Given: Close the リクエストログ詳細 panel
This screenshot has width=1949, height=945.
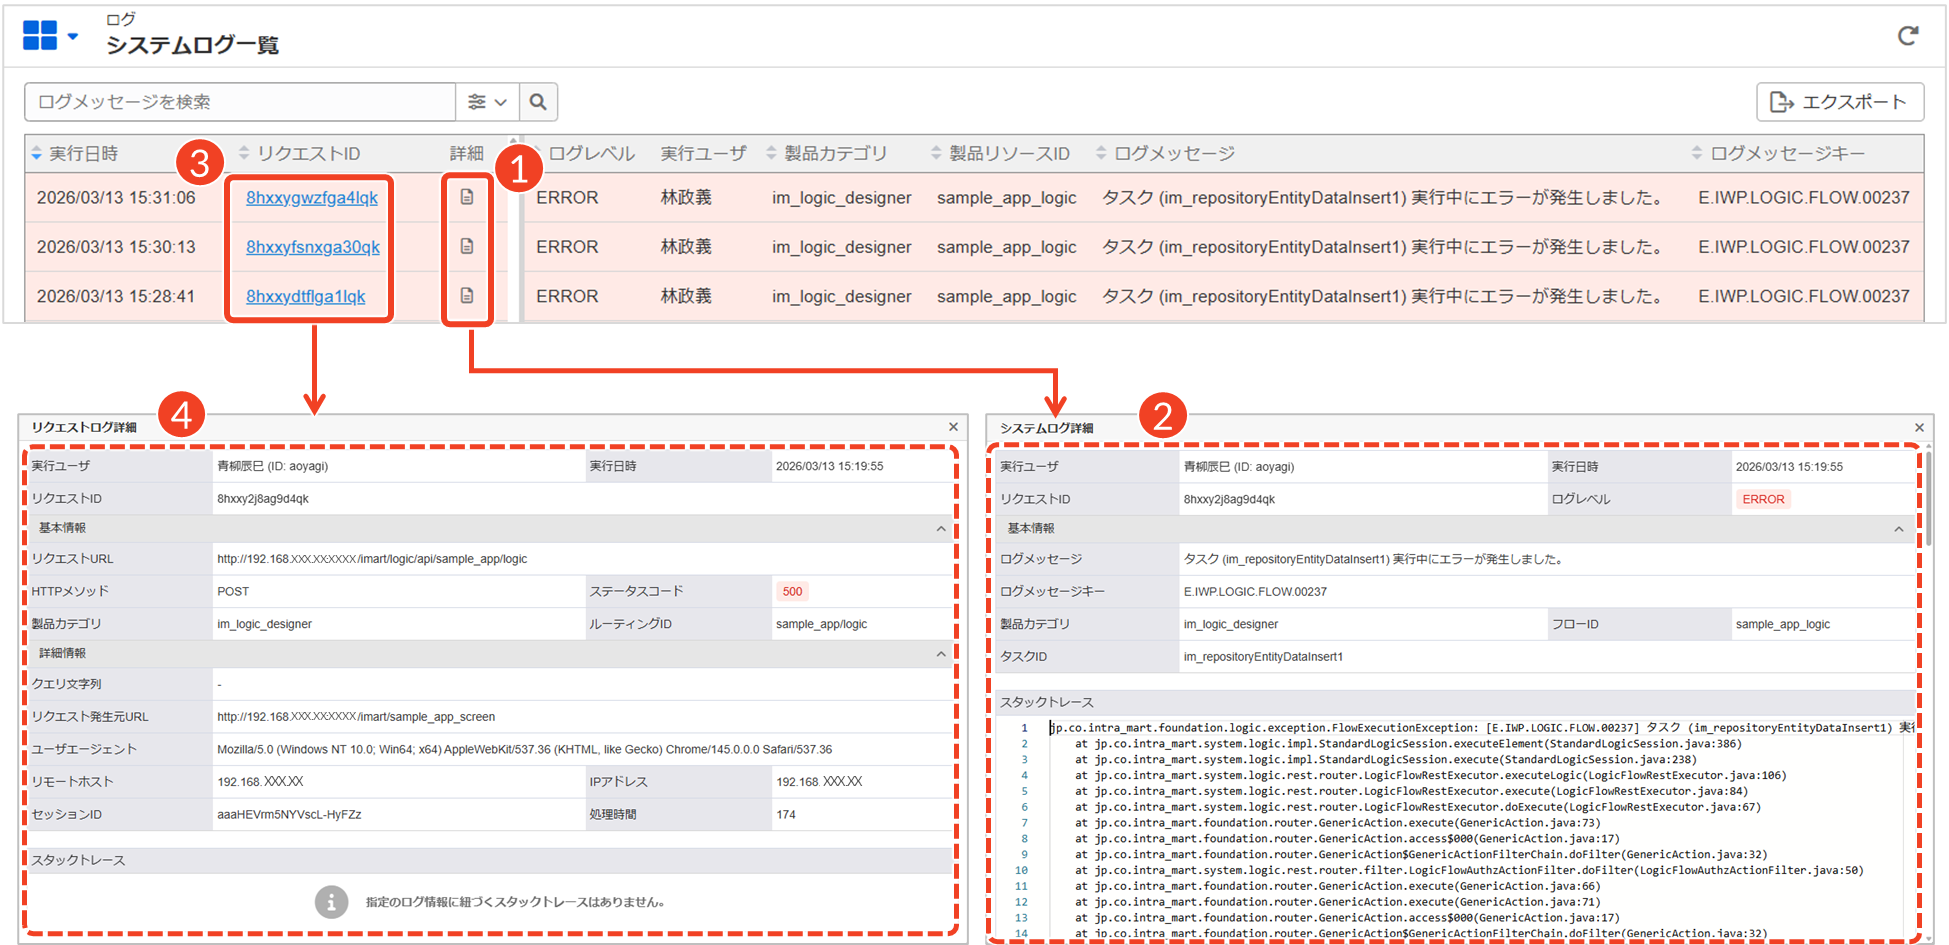Looking at the screenshot, I should click(x=953, y=427).
